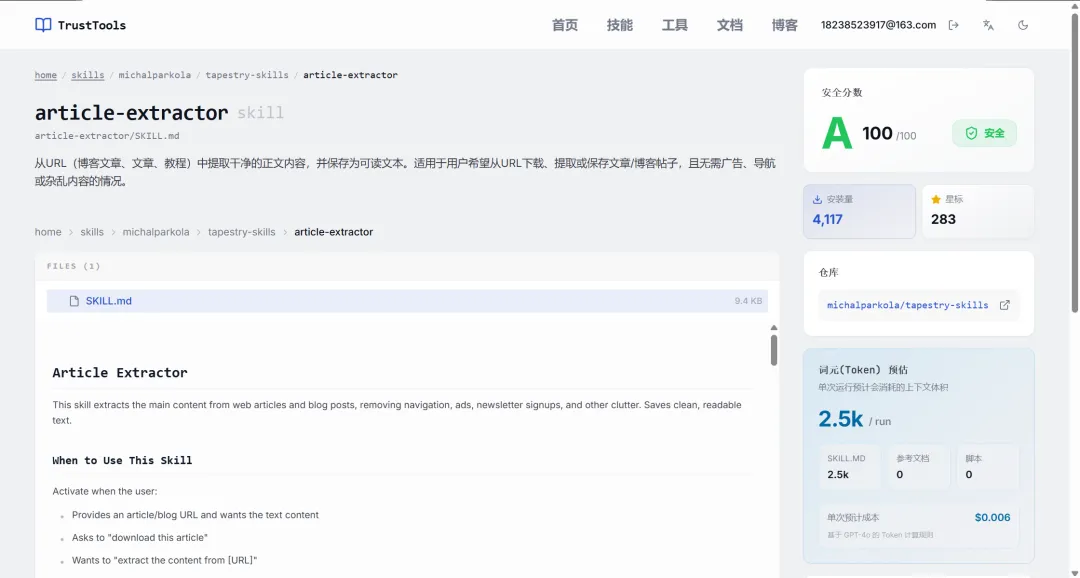Click the 安装量 4,117 card
This screenshot has height=578, width=1080.
(859, 211)
